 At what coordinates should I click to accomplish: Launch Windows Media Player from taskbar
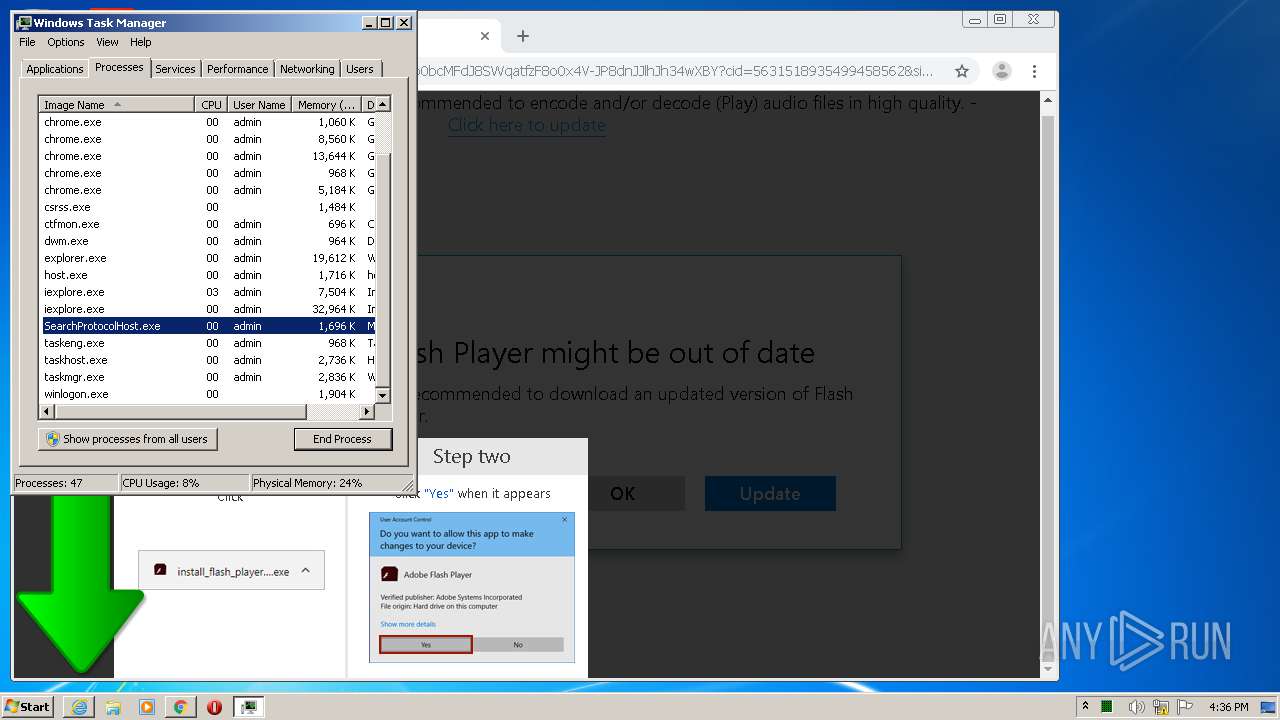click(x=147, y=707)
